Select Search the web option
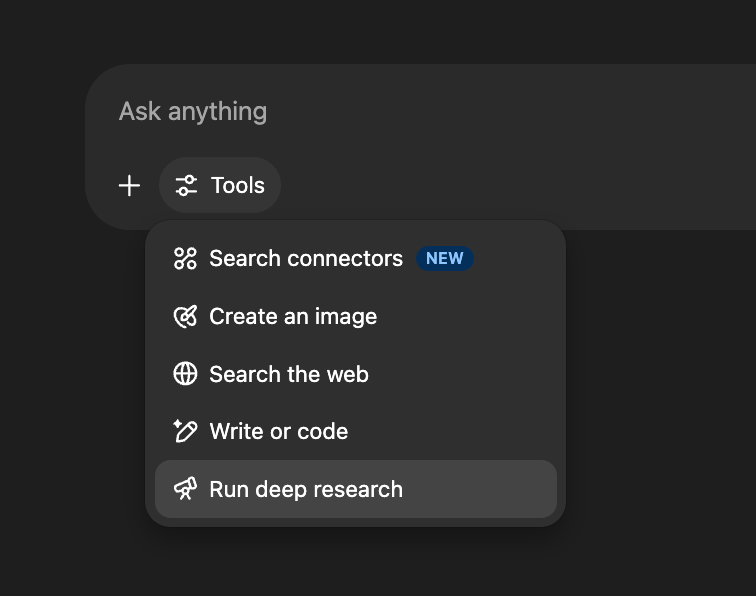This screenshot has height=596, width=756. click(289, 374)
